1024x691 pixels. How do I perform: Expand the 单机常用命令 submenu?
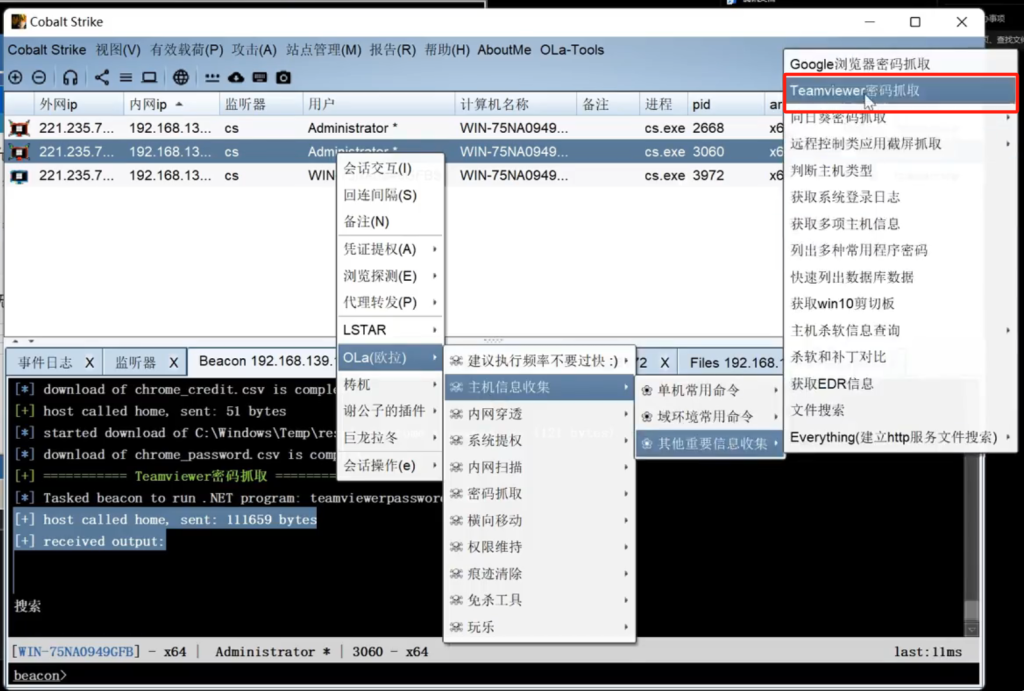tap(710, 391)
